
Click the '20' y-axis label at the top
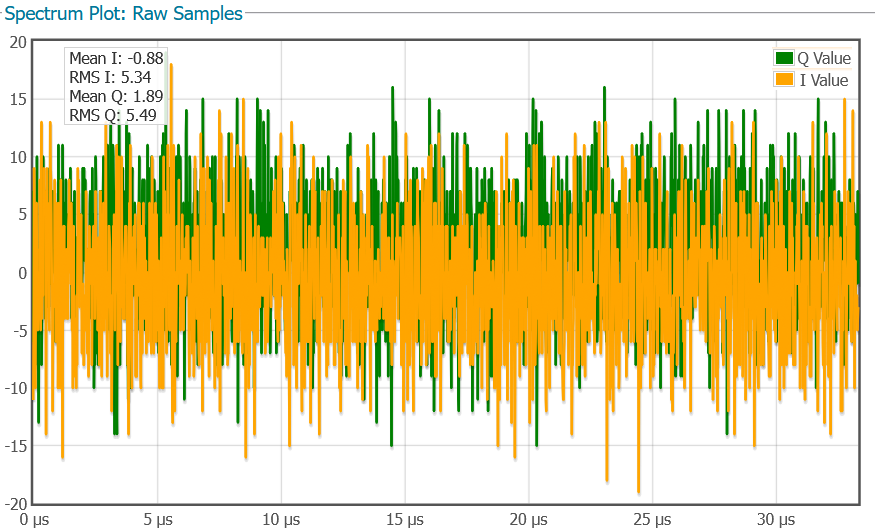point(18,42)
